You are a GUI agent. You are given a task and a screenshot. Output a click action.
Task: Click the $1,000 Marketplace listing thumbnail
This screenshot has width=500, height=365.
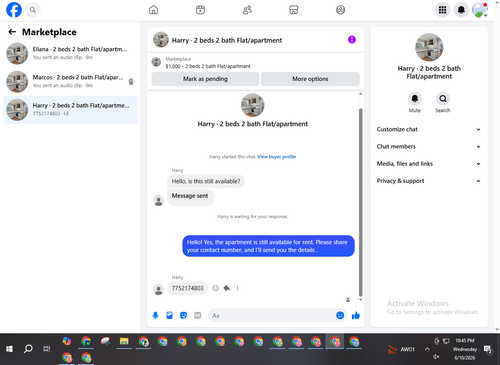point(156,62)
